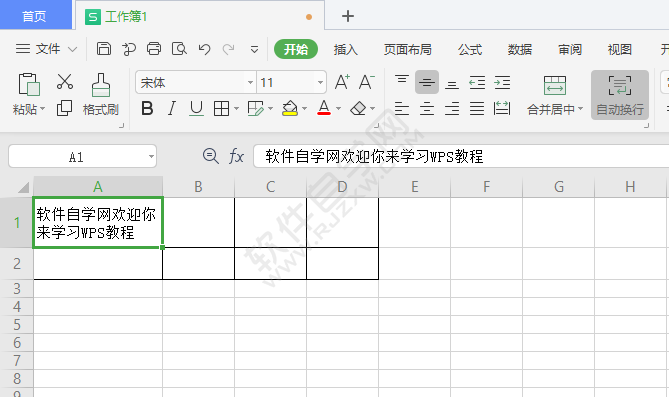Select column D header
Screen dimensions: 669x397
342,187
